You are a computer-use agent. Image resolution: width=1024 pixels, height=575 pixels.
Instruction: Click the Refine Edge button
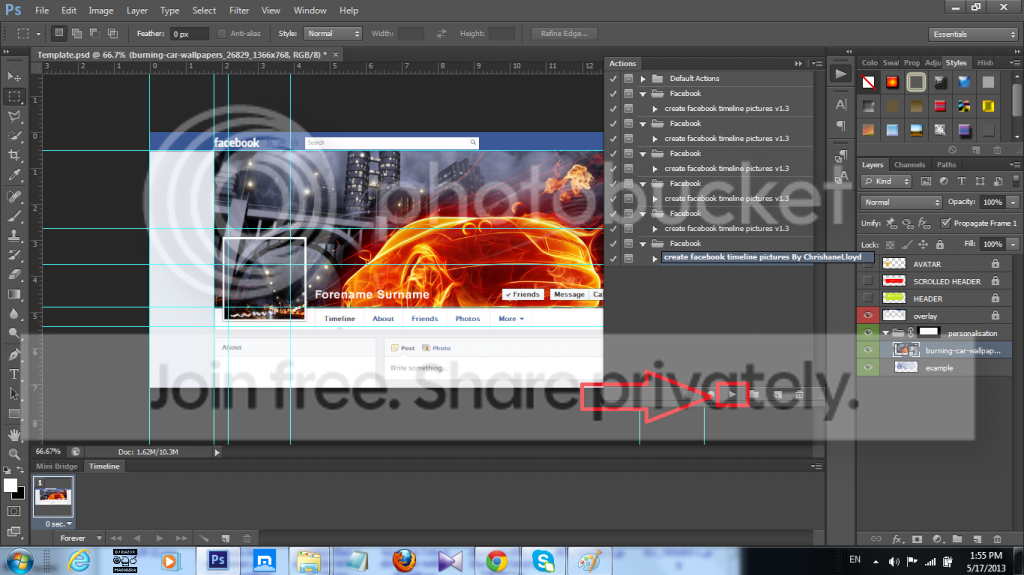[x=564, y=33]
